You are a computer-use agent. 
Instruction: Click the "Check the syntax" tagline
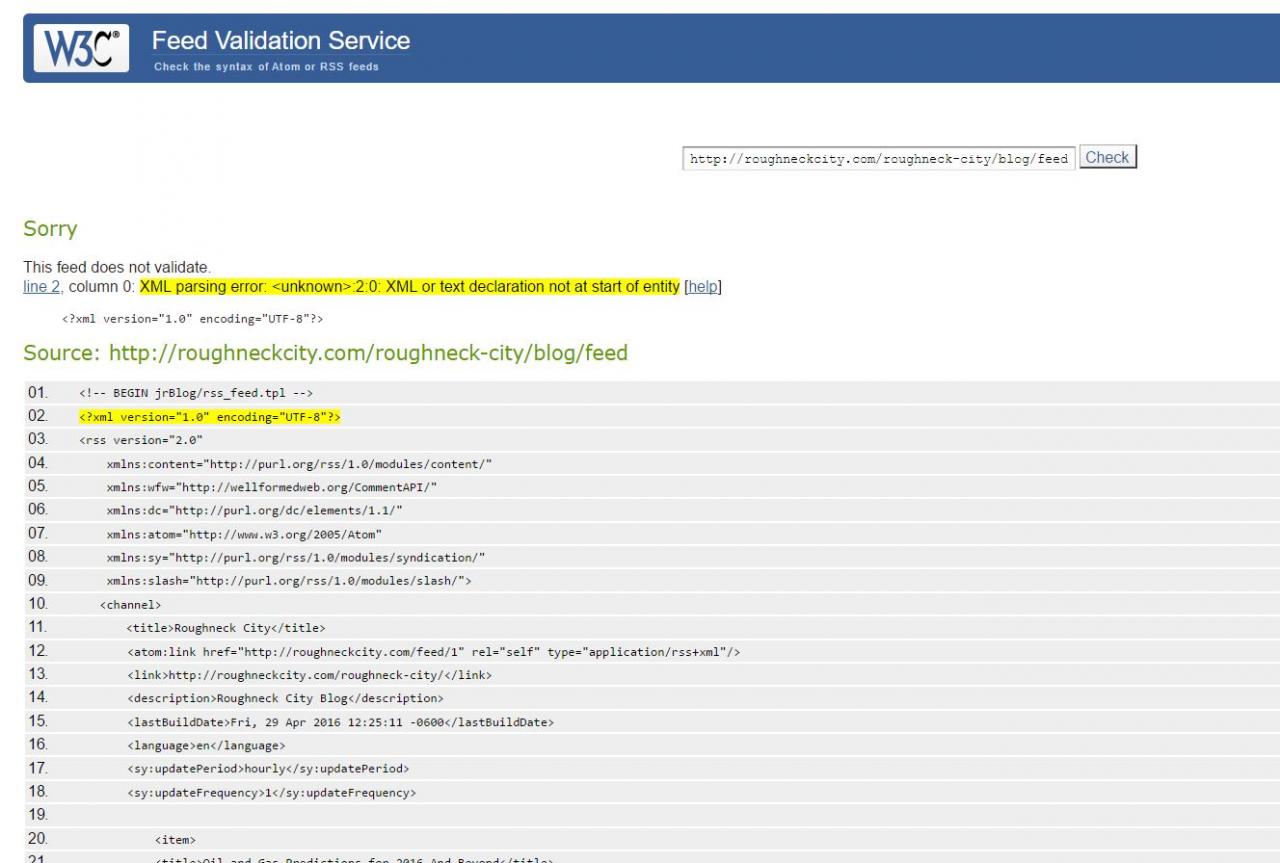[266, 67]
